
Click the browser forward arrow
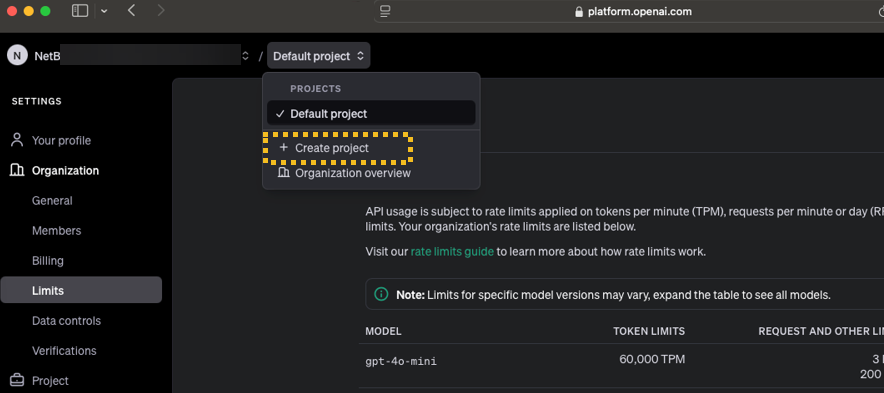click(x=161, y=10)
